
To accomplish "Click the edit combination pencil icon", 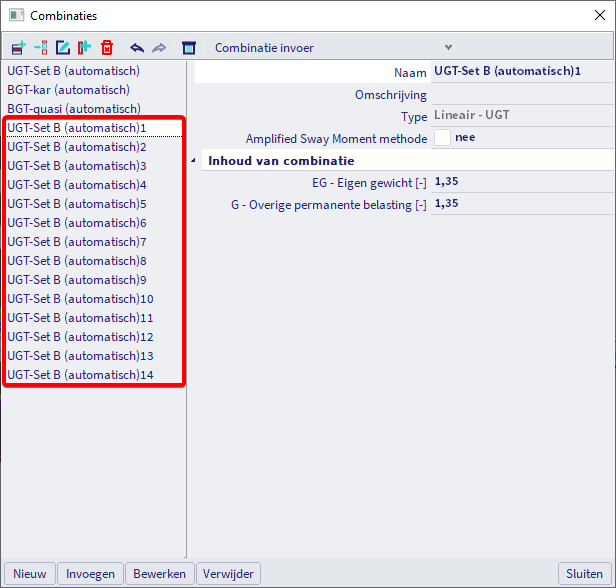I will tap(63, 47).
